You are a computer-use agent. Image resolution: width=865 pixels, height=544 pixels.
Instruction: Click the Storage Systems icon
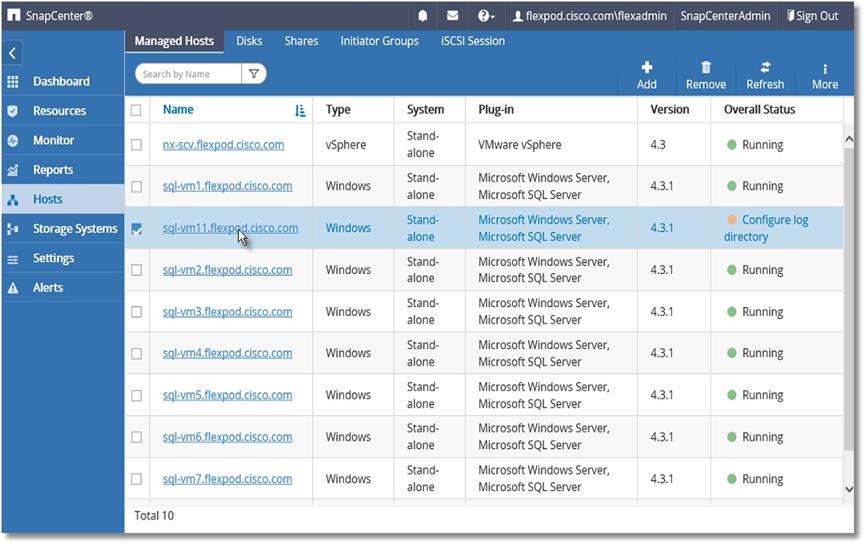[x=13, y=229]
